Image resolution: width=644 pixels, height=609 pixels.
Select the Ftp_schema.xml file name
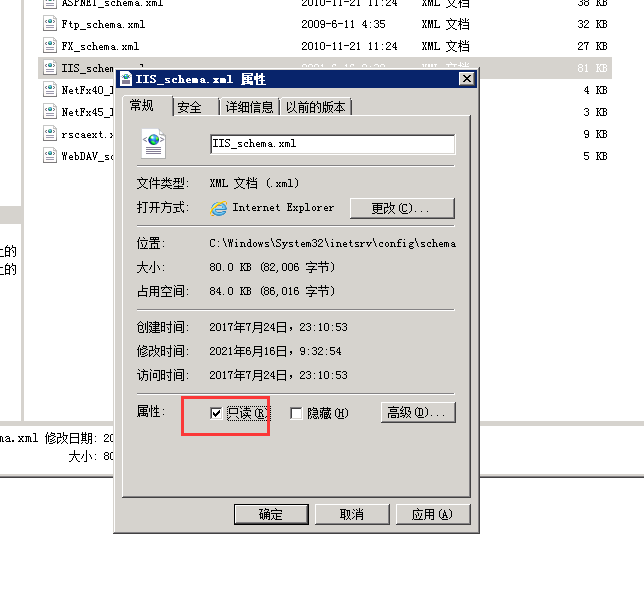coord(103,24)
